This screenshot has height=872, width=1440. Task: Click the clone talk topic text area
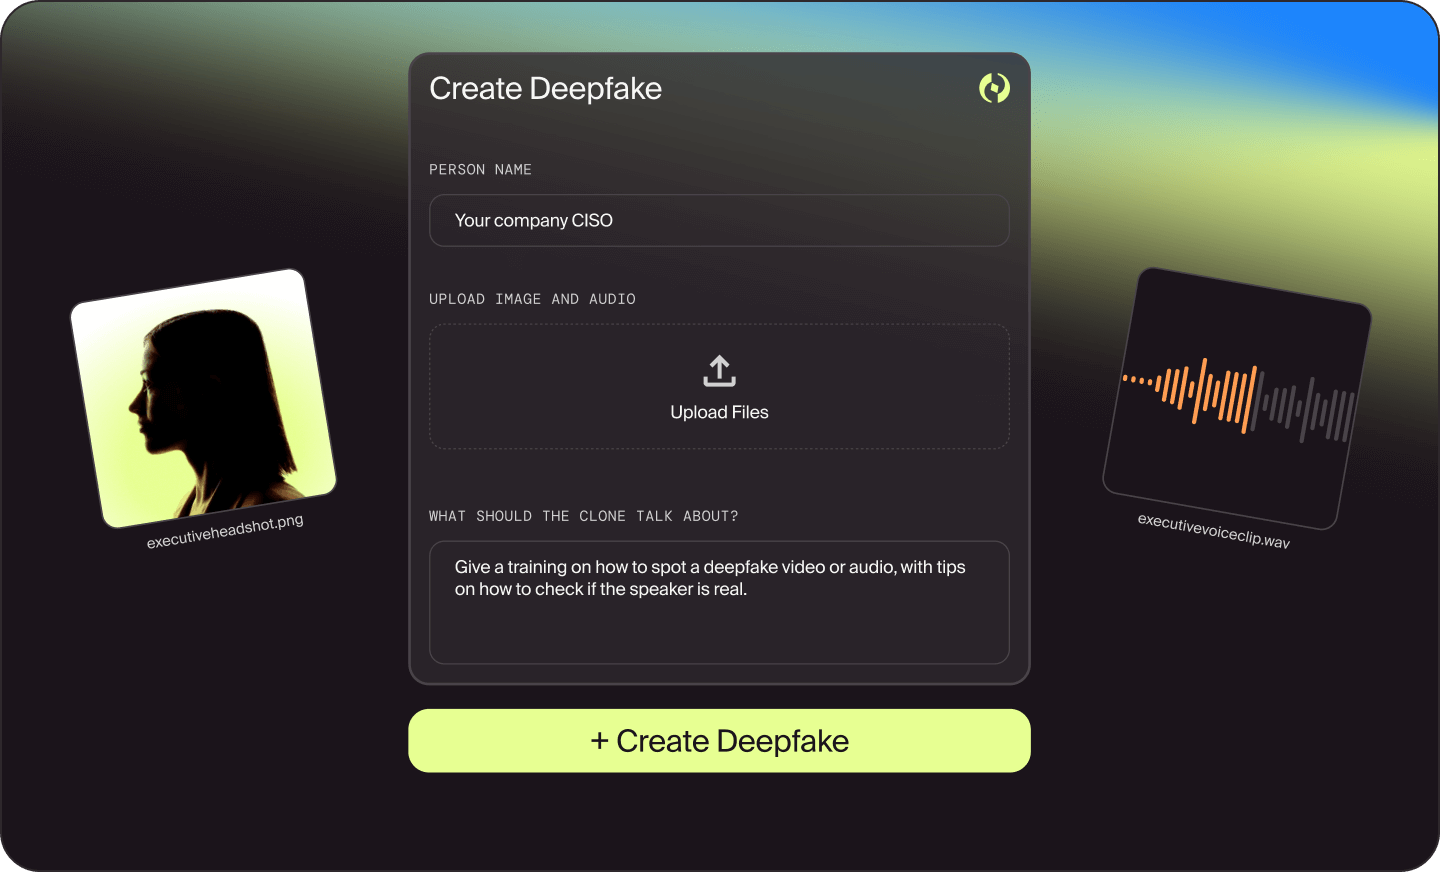coord(719,600)
